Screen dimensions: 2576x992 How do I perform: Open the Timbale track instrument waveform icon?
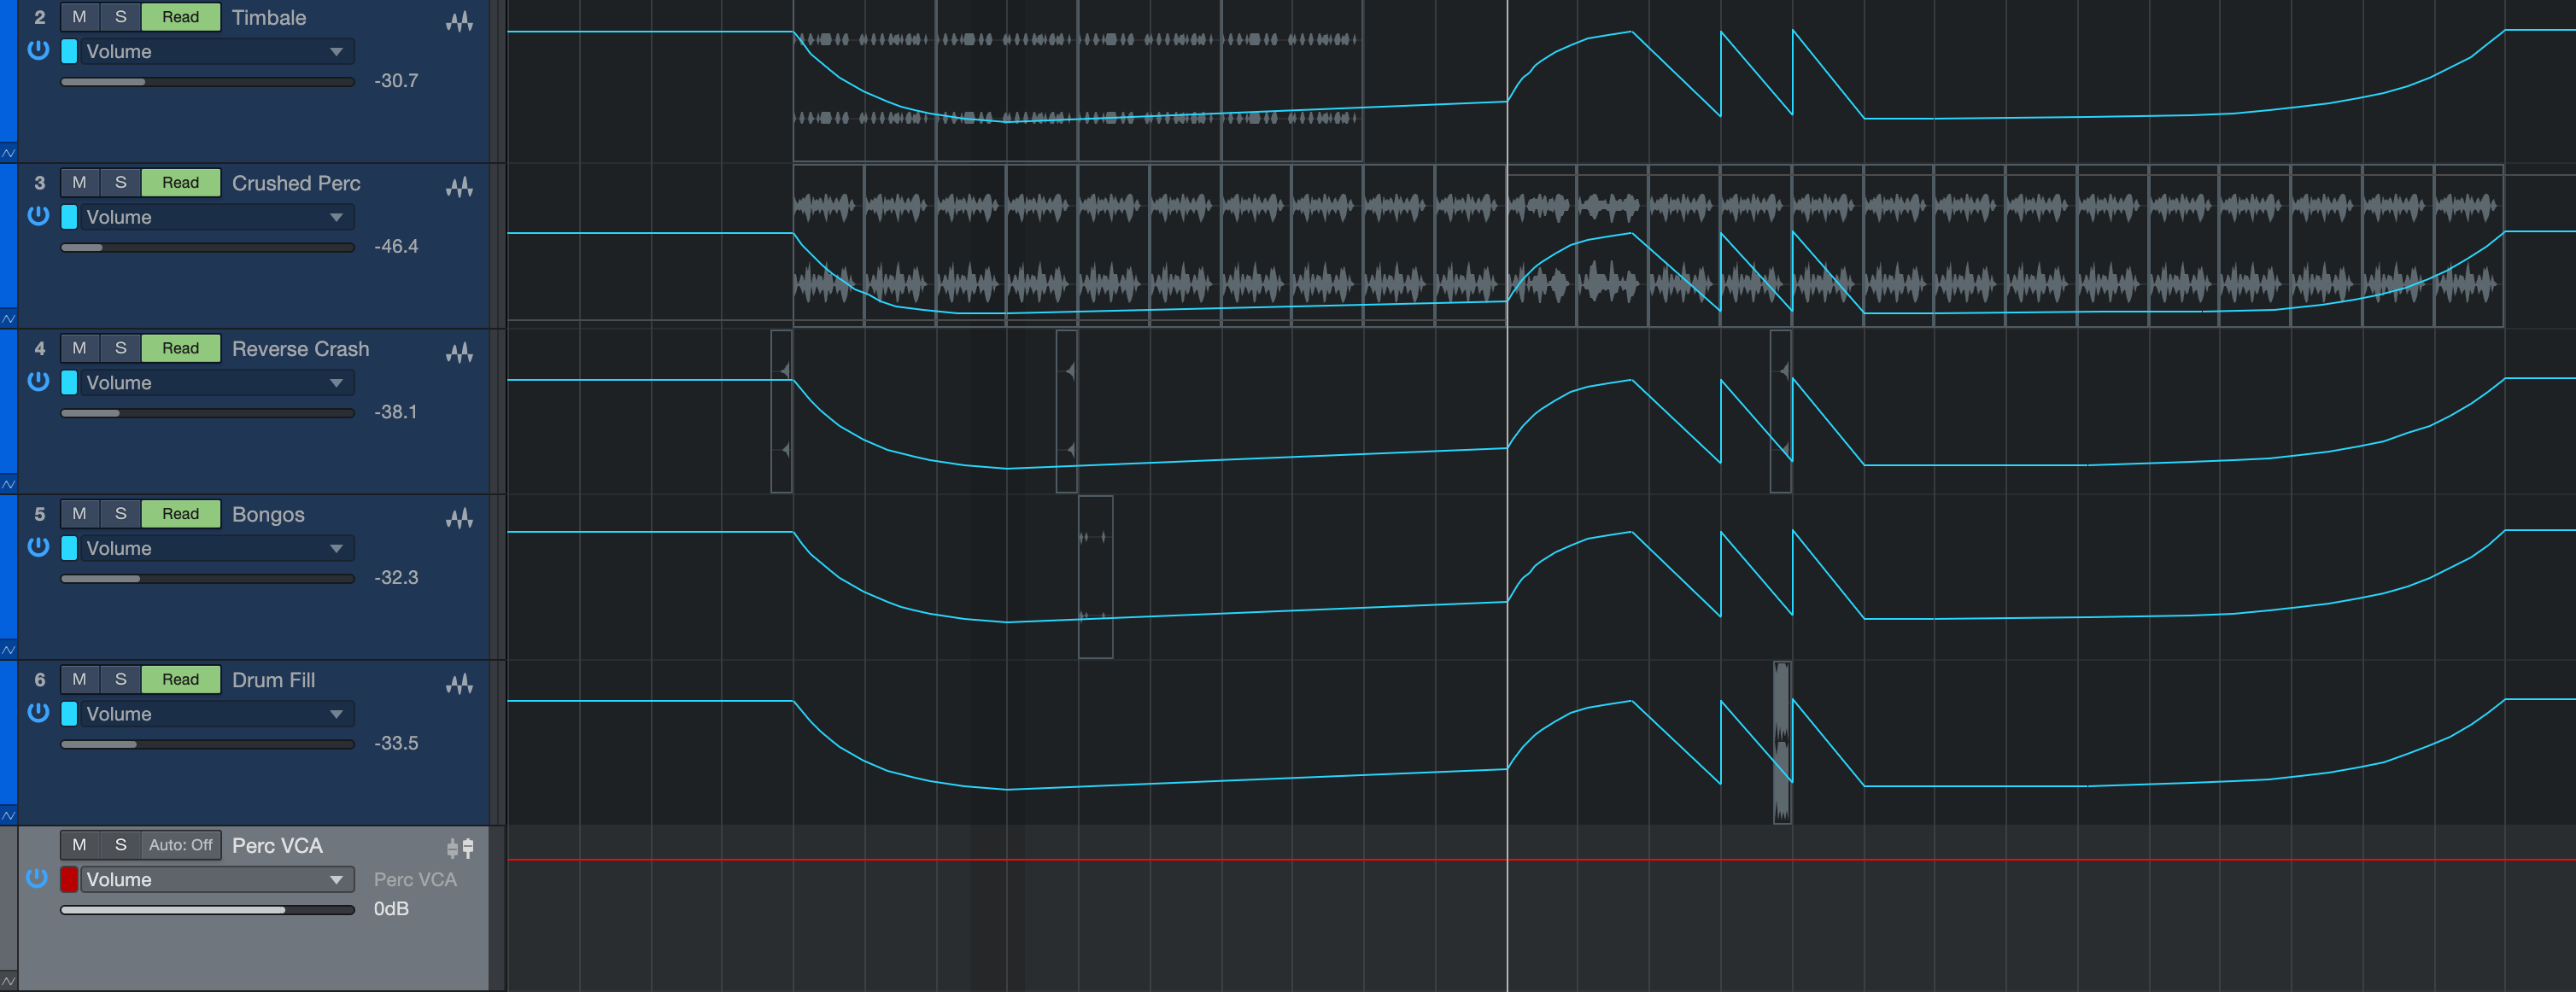click(459, 21)
